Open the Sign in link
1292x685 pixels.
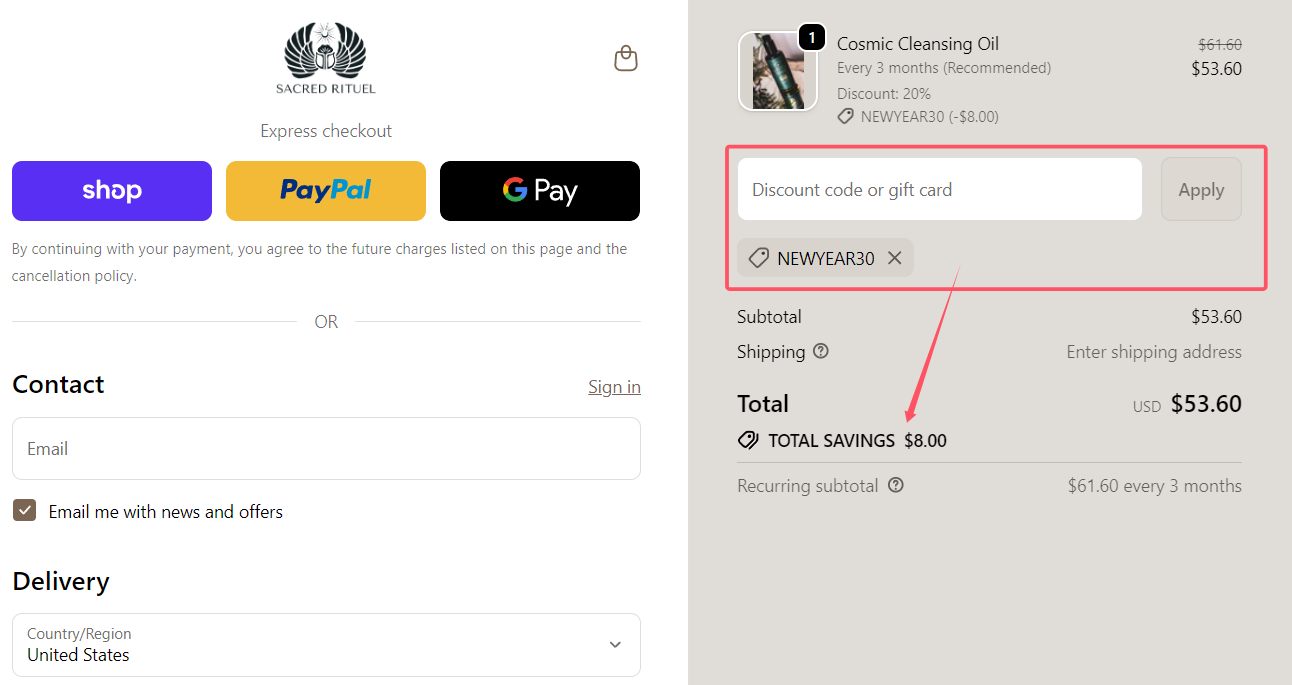pos(614,387)
